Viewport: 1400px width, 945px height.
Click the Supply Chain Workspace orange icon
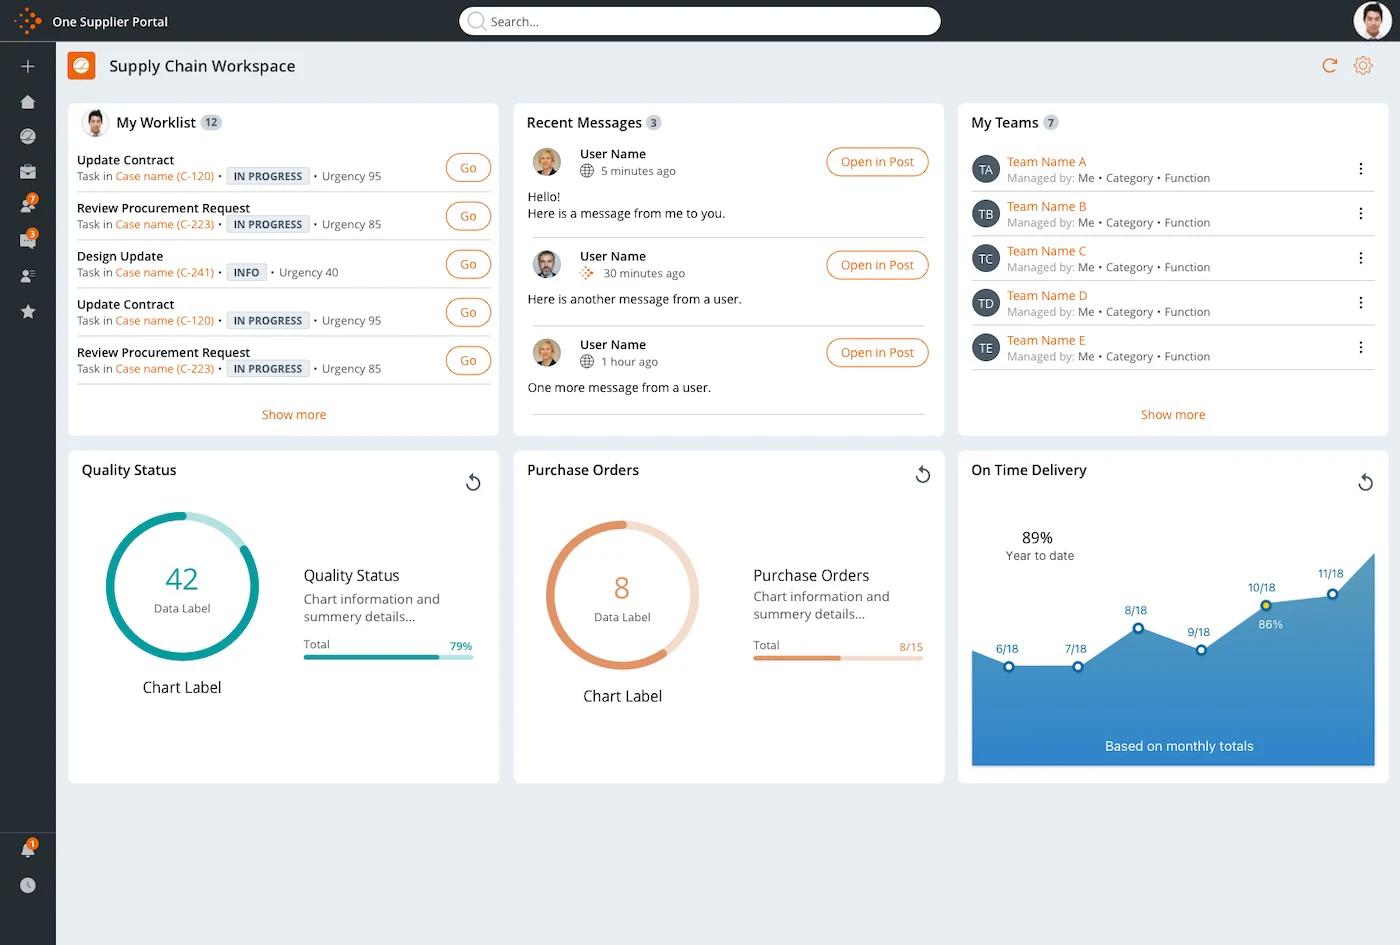point(81,66)
